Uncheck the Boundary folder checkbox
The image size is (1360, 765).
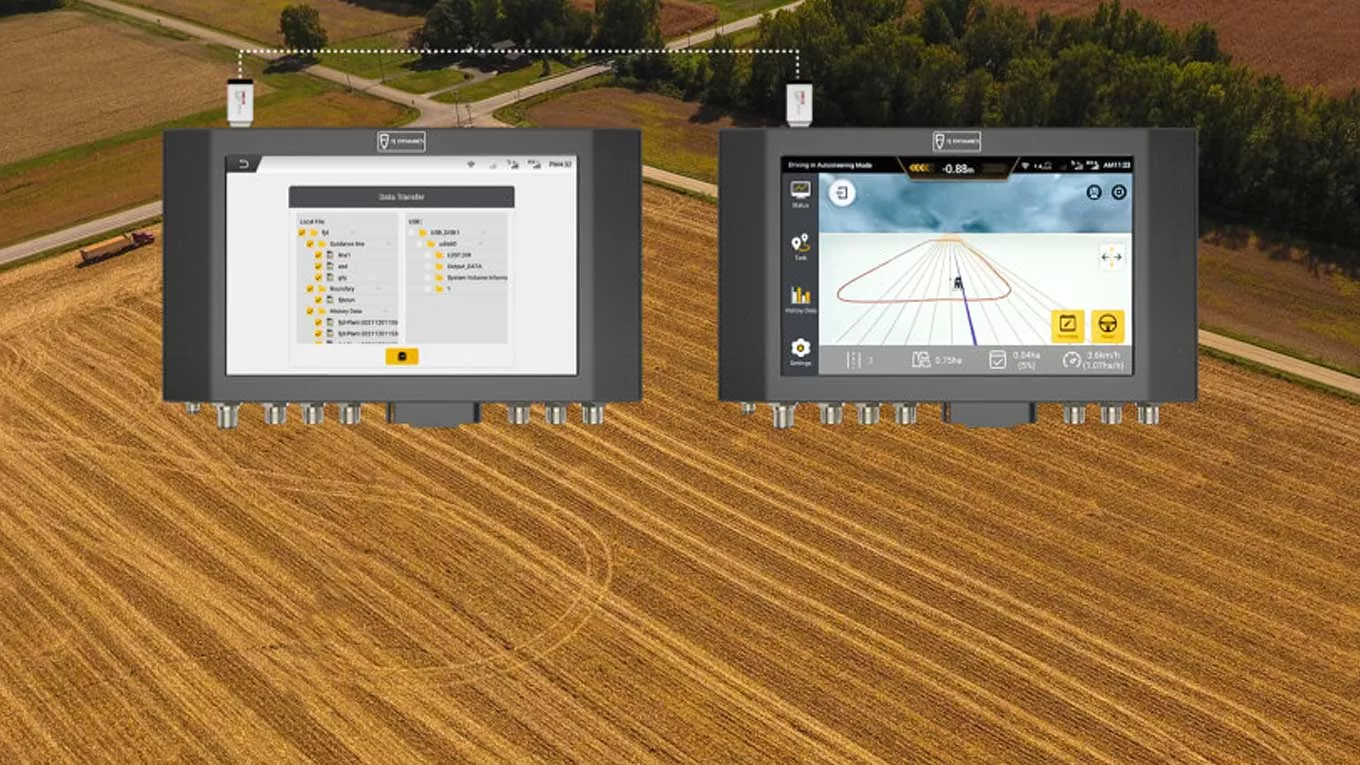[310, 288]
